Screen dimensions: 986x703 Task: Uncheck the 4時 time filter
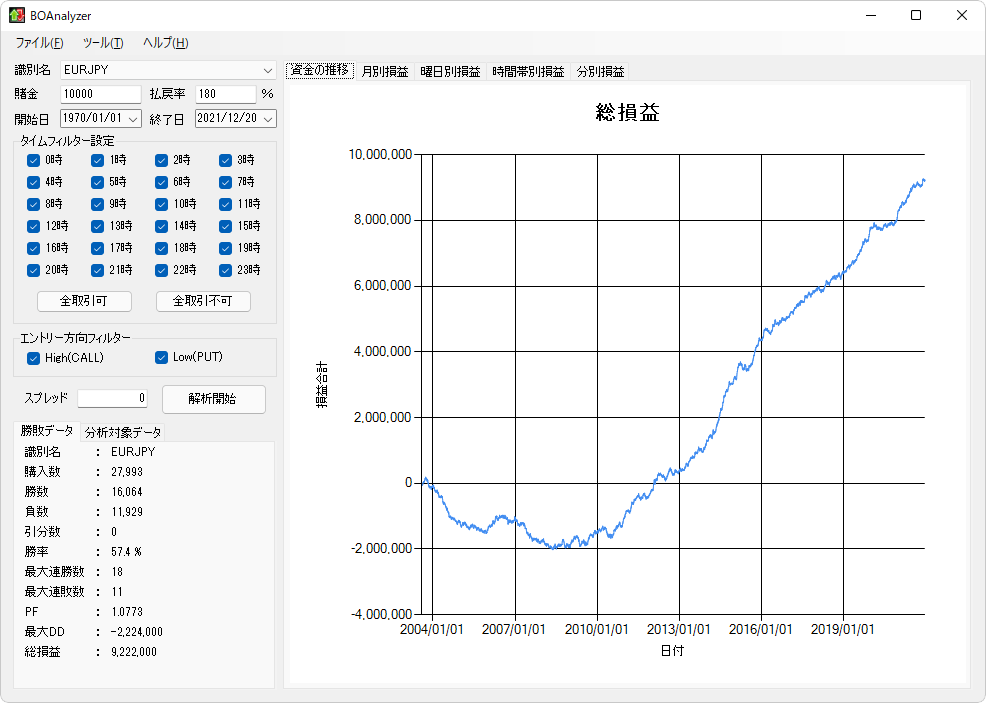[33, 182]
